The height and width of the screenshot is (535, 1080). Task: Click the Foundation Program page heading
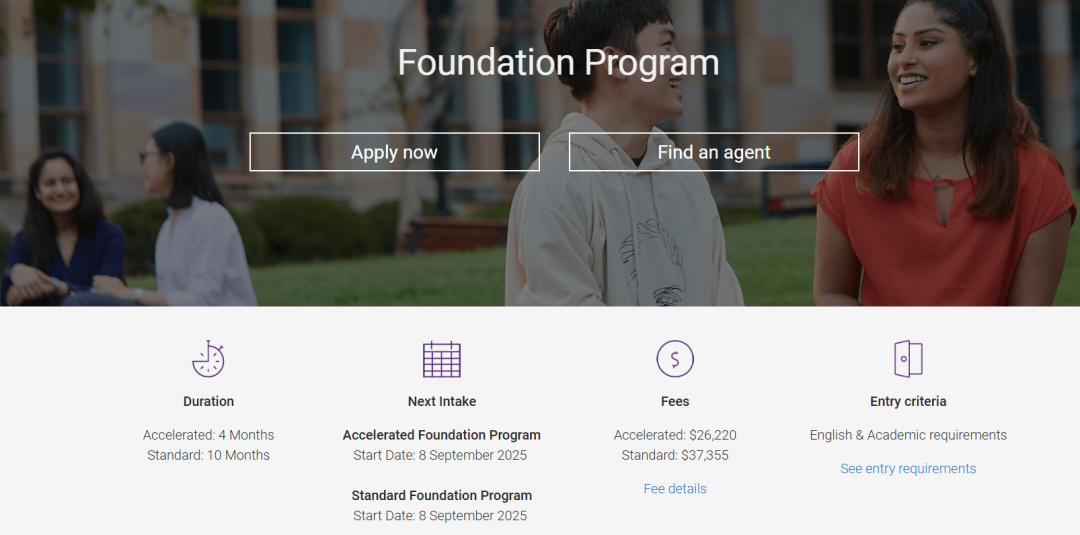(x=559, y=63)
